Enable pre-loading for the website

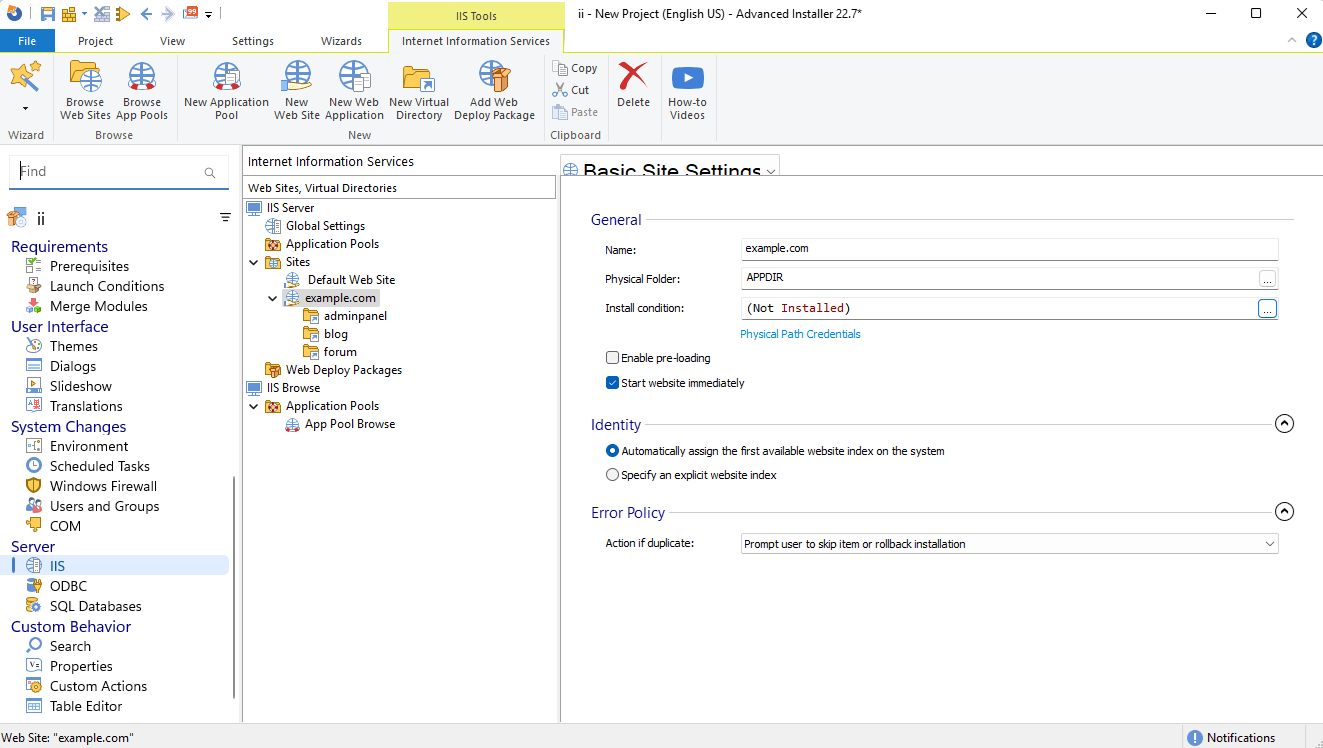coord(612,357)
